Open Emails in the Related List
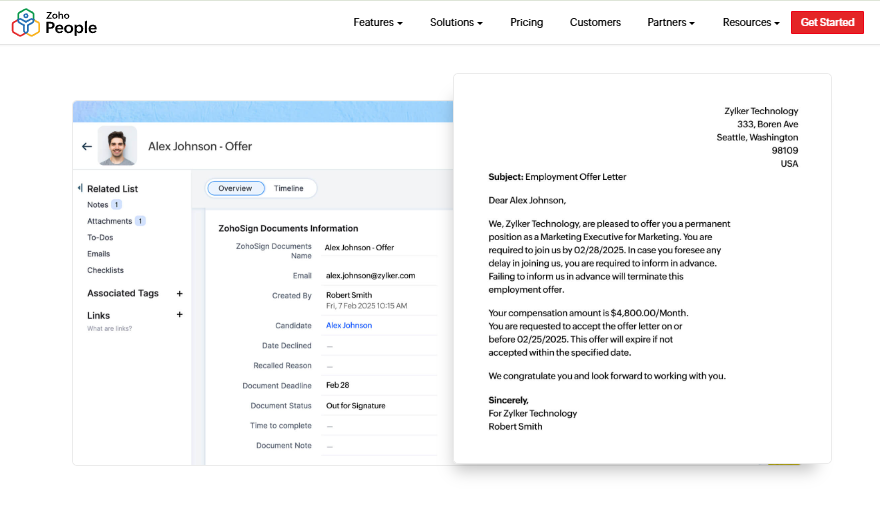This screenshot has width=880, height=521. [99, 254]
